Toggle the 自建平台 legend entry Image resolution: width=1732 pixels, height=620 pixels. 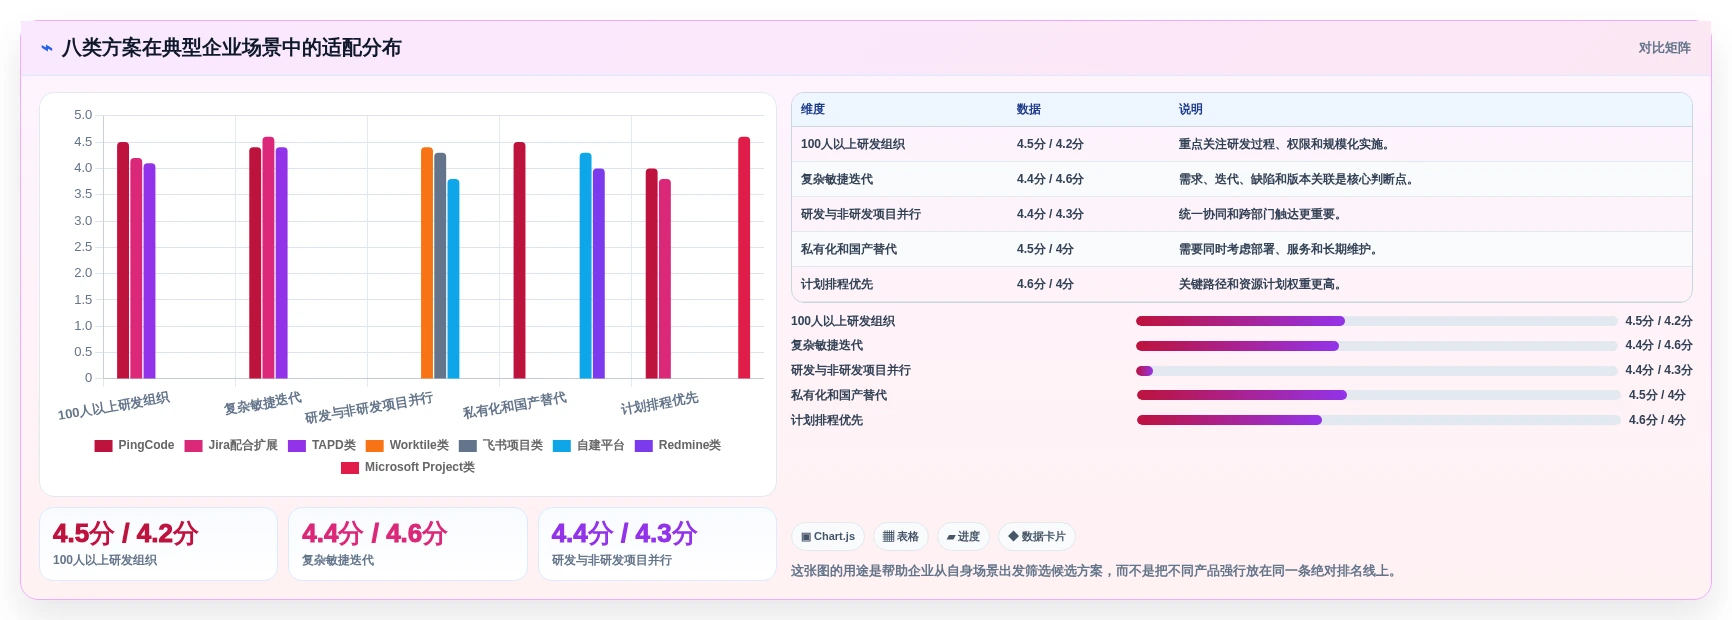pos(589,446)
